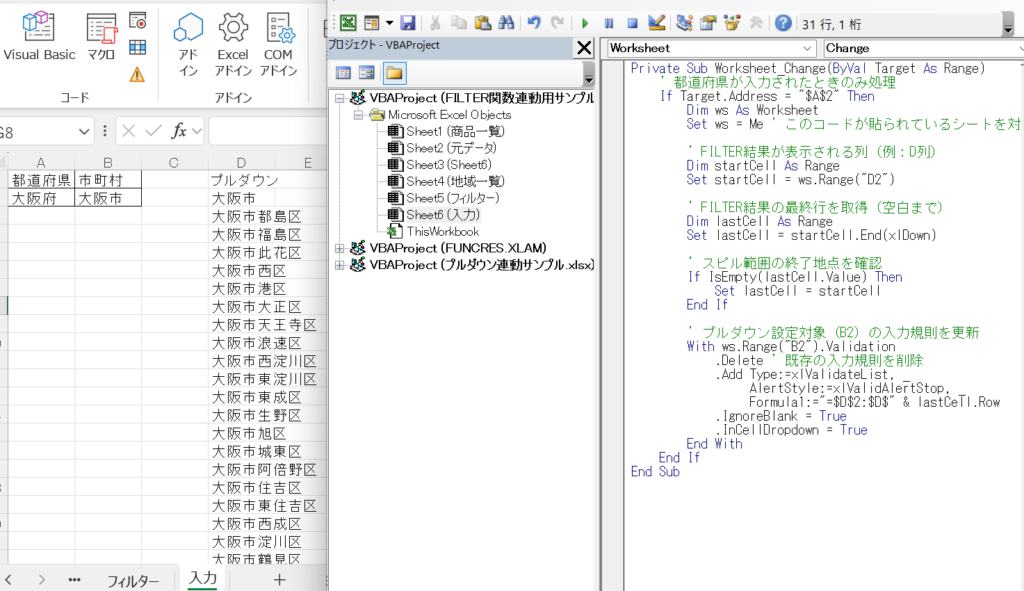Go to previous sheet tab arrow
The width and height of the screenshot is (1024, 591).
click(8, 580)
